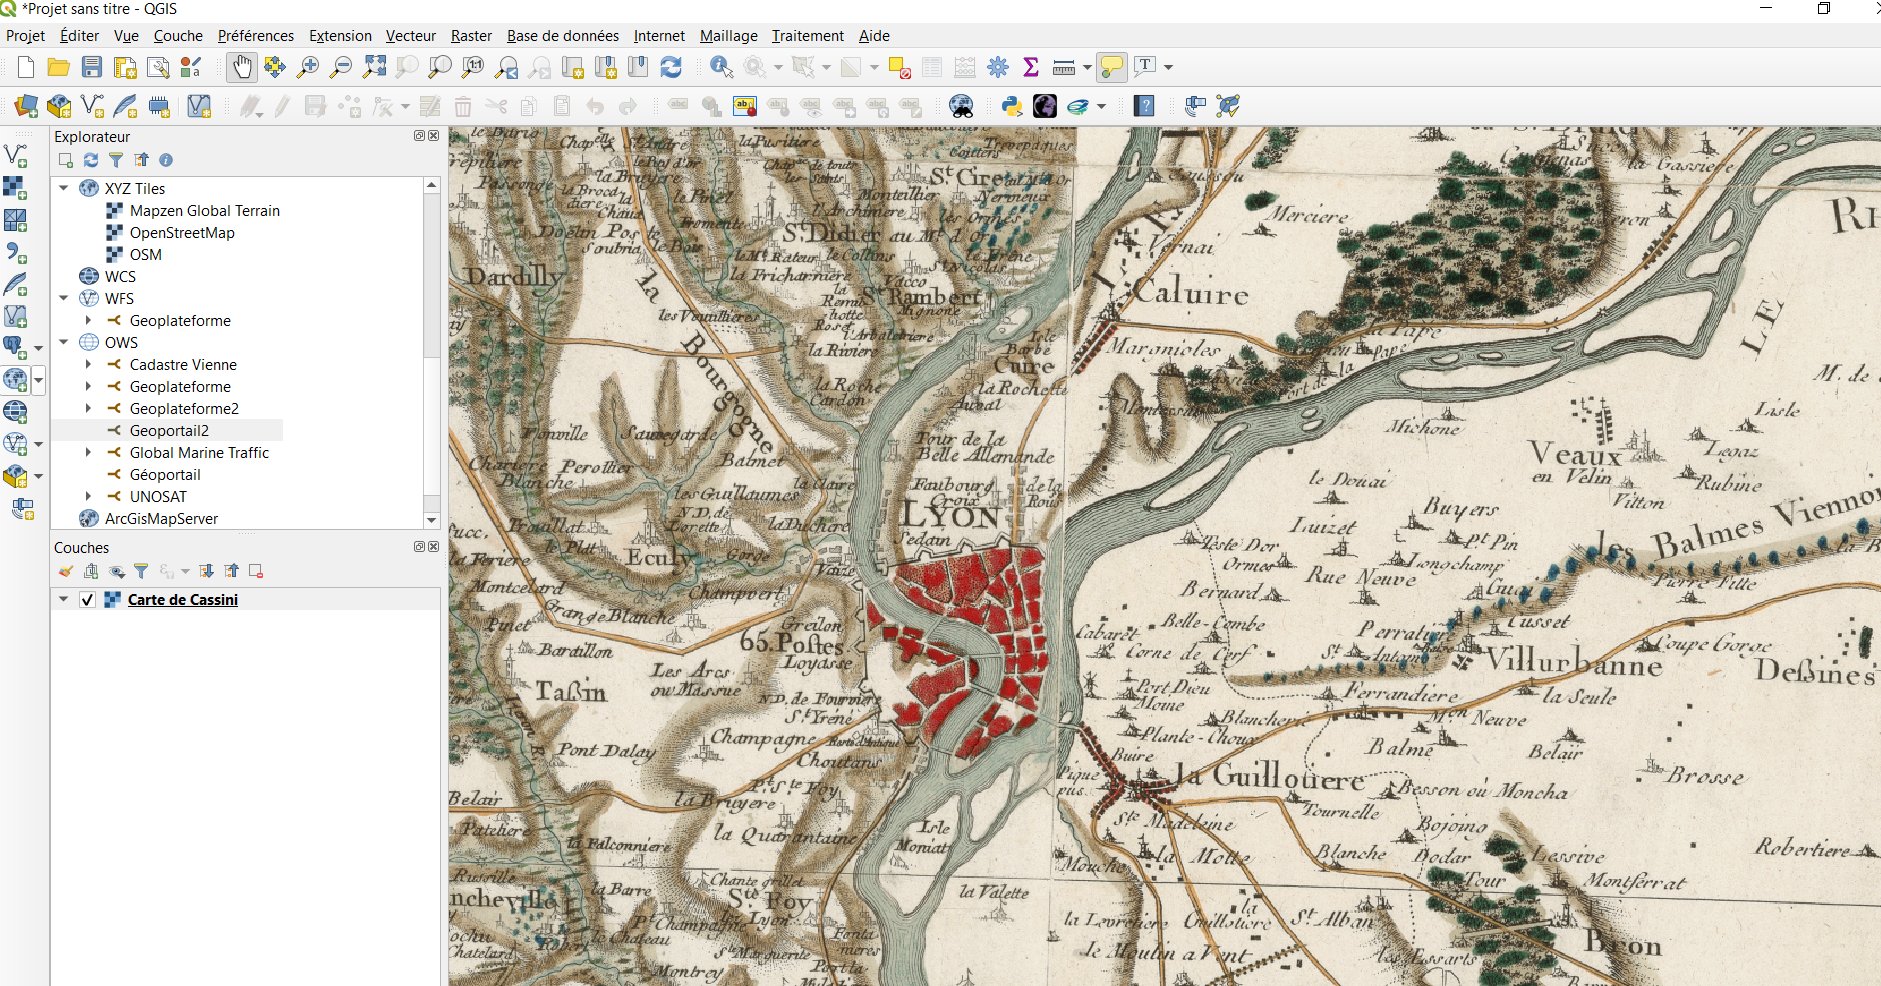Collapse the WFS tree node
The width and height of the screenshot is (1881, 986).
(64, 298)
